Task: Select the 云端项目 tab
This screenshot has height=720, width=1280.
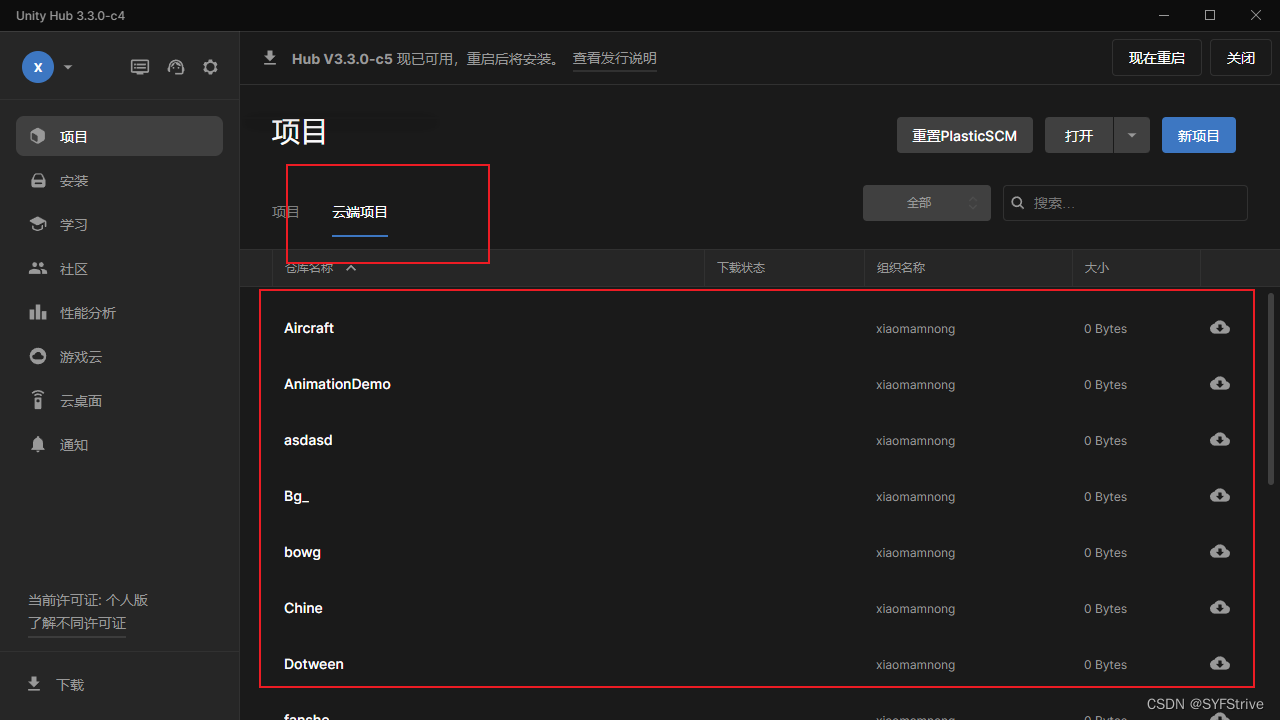Action: 360,212
